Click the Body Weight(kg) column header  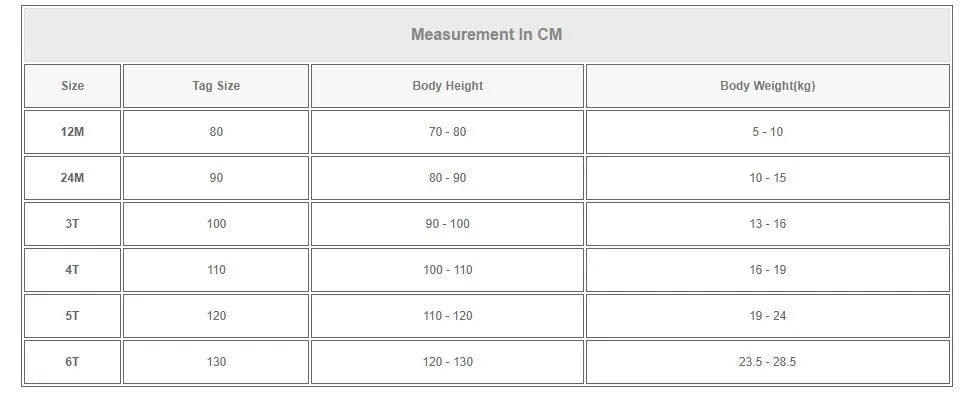[767, 86]
